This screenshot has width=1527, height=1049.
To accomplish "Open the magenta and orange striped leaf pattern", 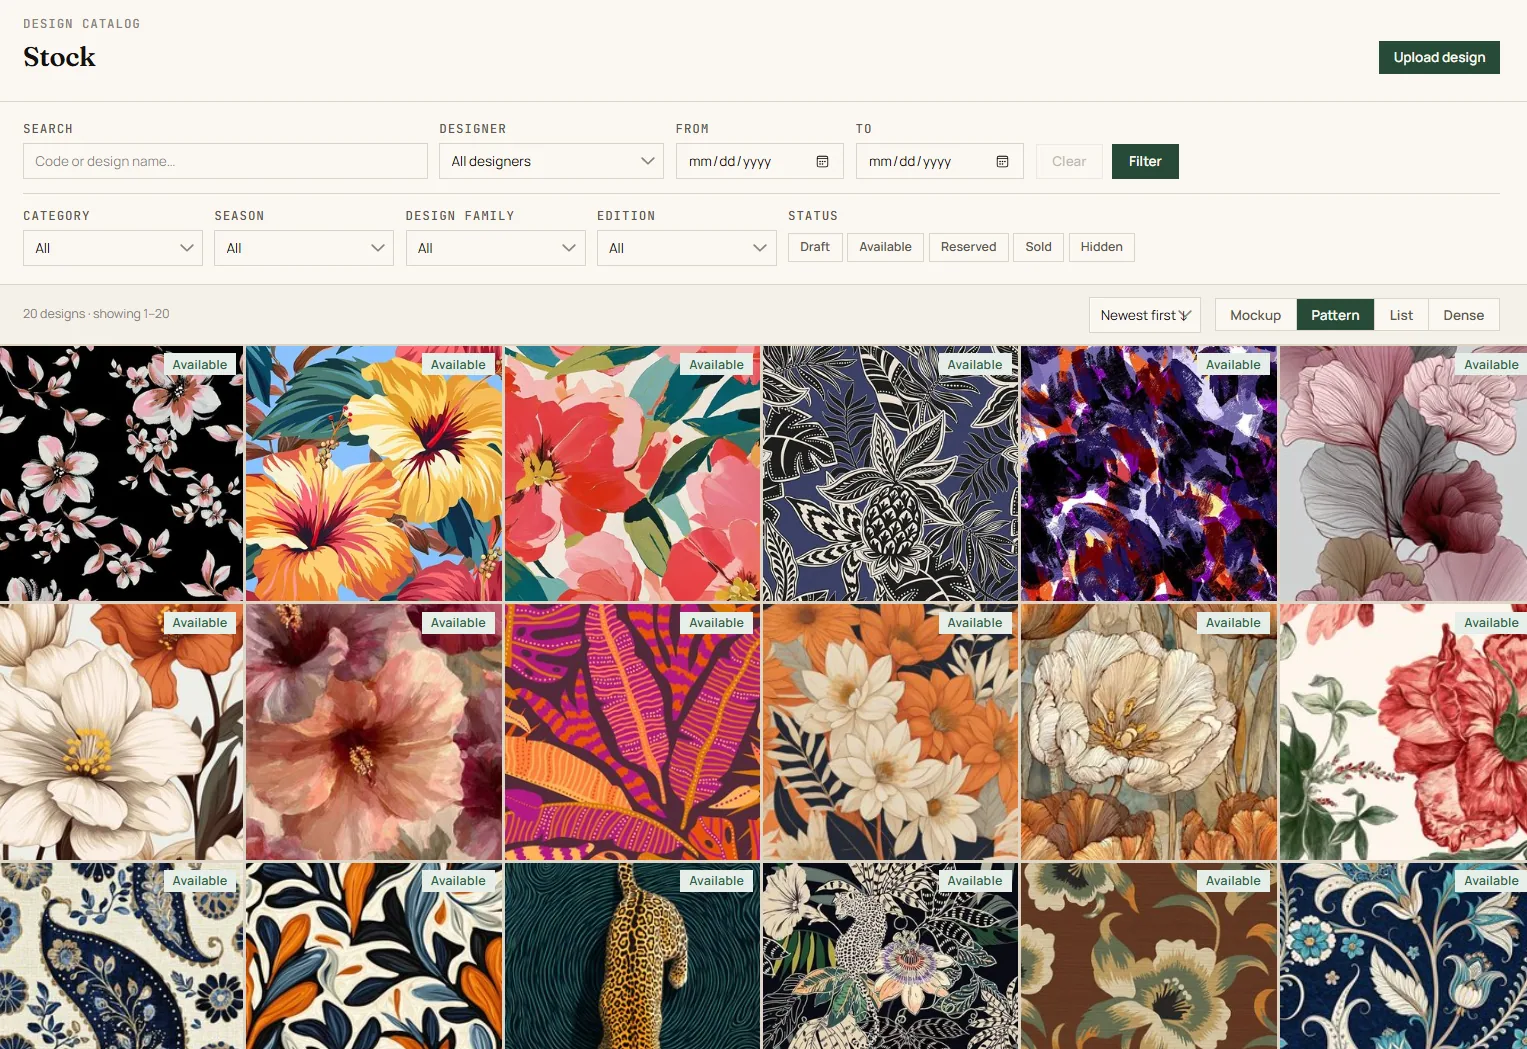I will point(632,732).
